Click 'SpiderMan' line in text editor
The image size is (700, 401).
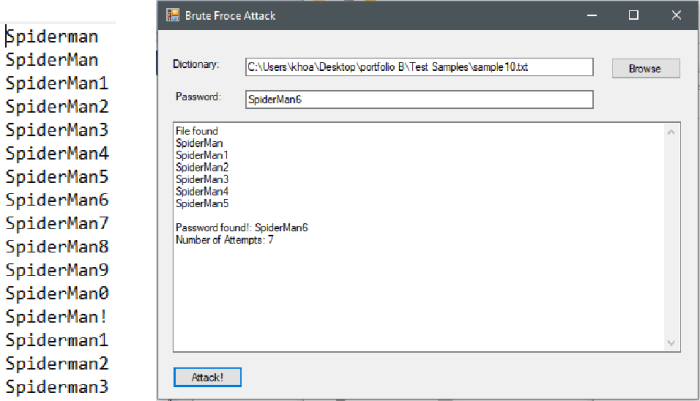point(52,60)
